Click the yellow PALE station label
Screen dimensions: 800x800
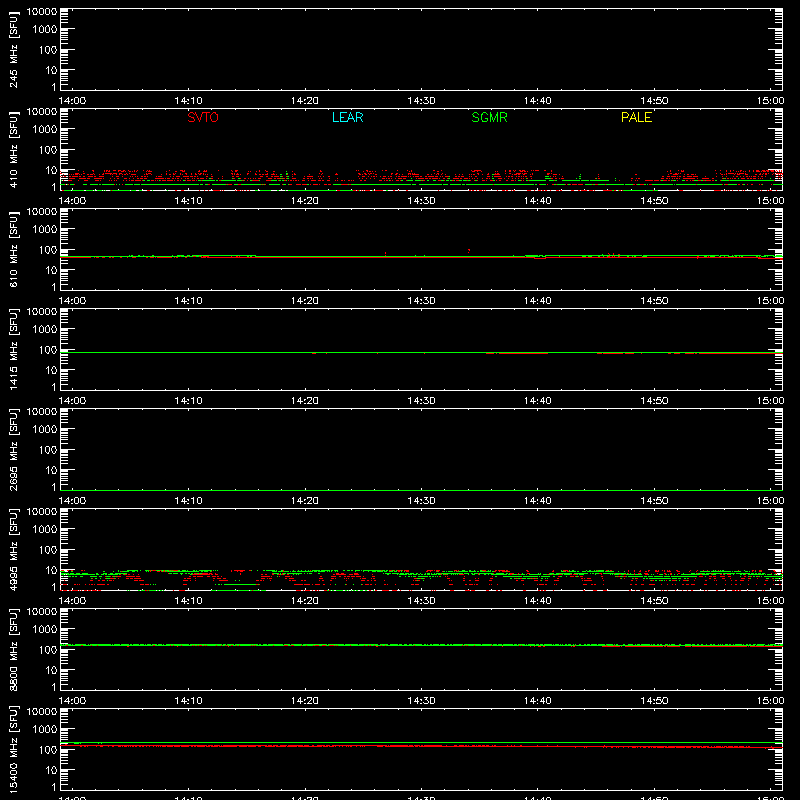tap(636, 117)
